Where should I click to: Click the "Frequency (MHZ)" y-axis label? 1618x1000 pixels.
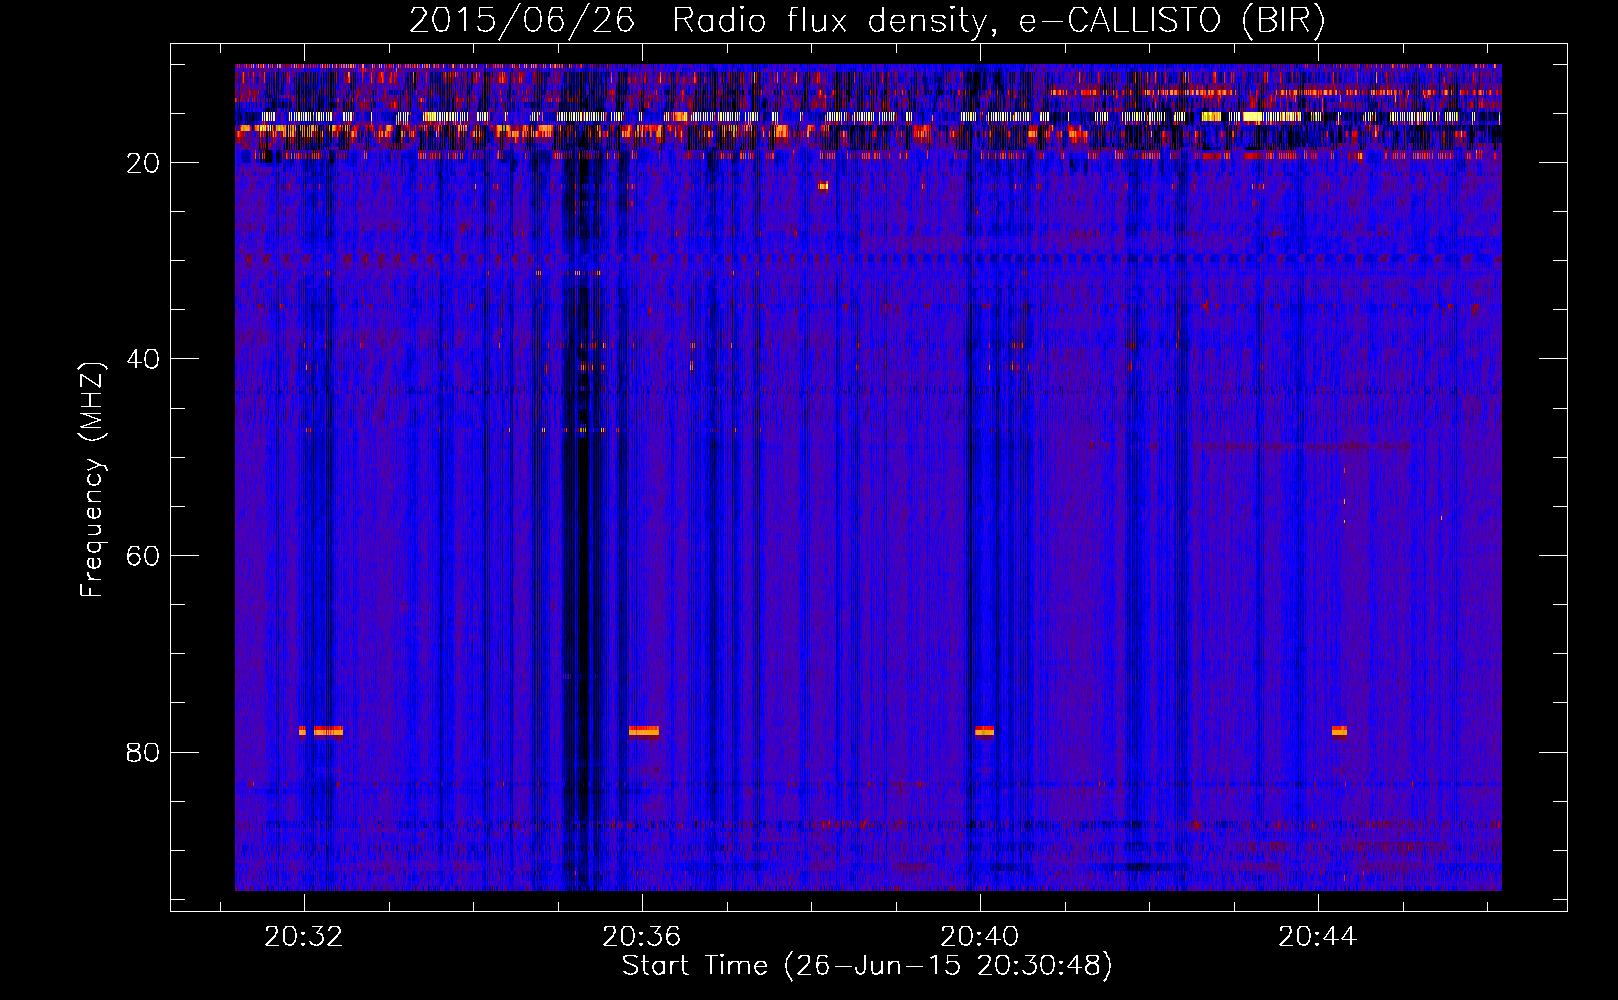[92, 480]
